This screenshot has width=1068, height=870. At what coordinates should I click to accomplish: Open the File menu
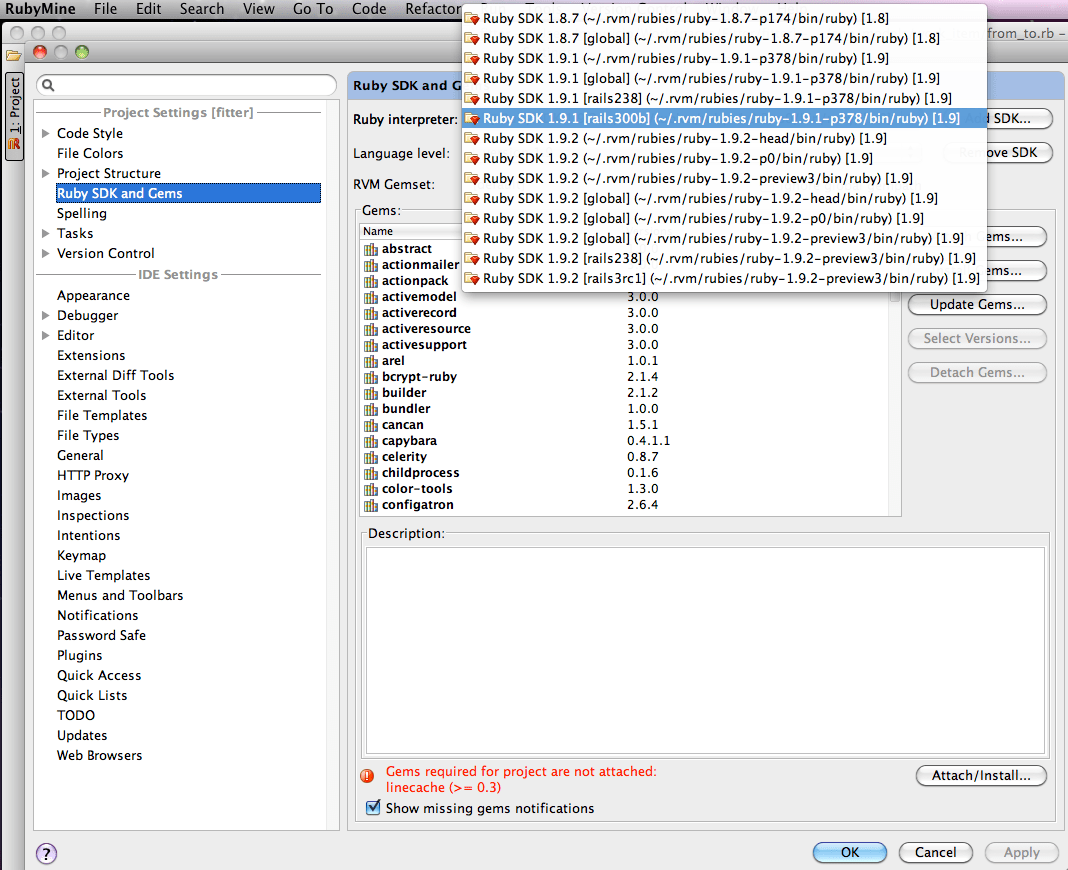tap(106, 9)
